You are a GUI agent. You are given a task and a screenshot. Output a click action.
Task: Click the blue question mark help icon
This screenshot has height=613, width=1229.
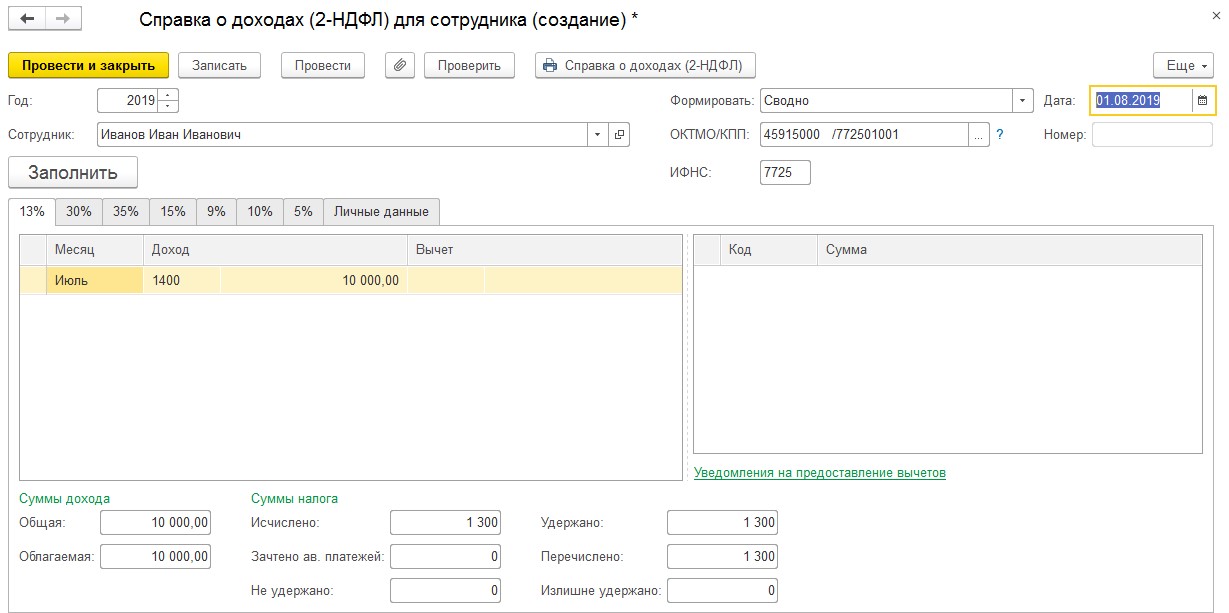point(999,135)
